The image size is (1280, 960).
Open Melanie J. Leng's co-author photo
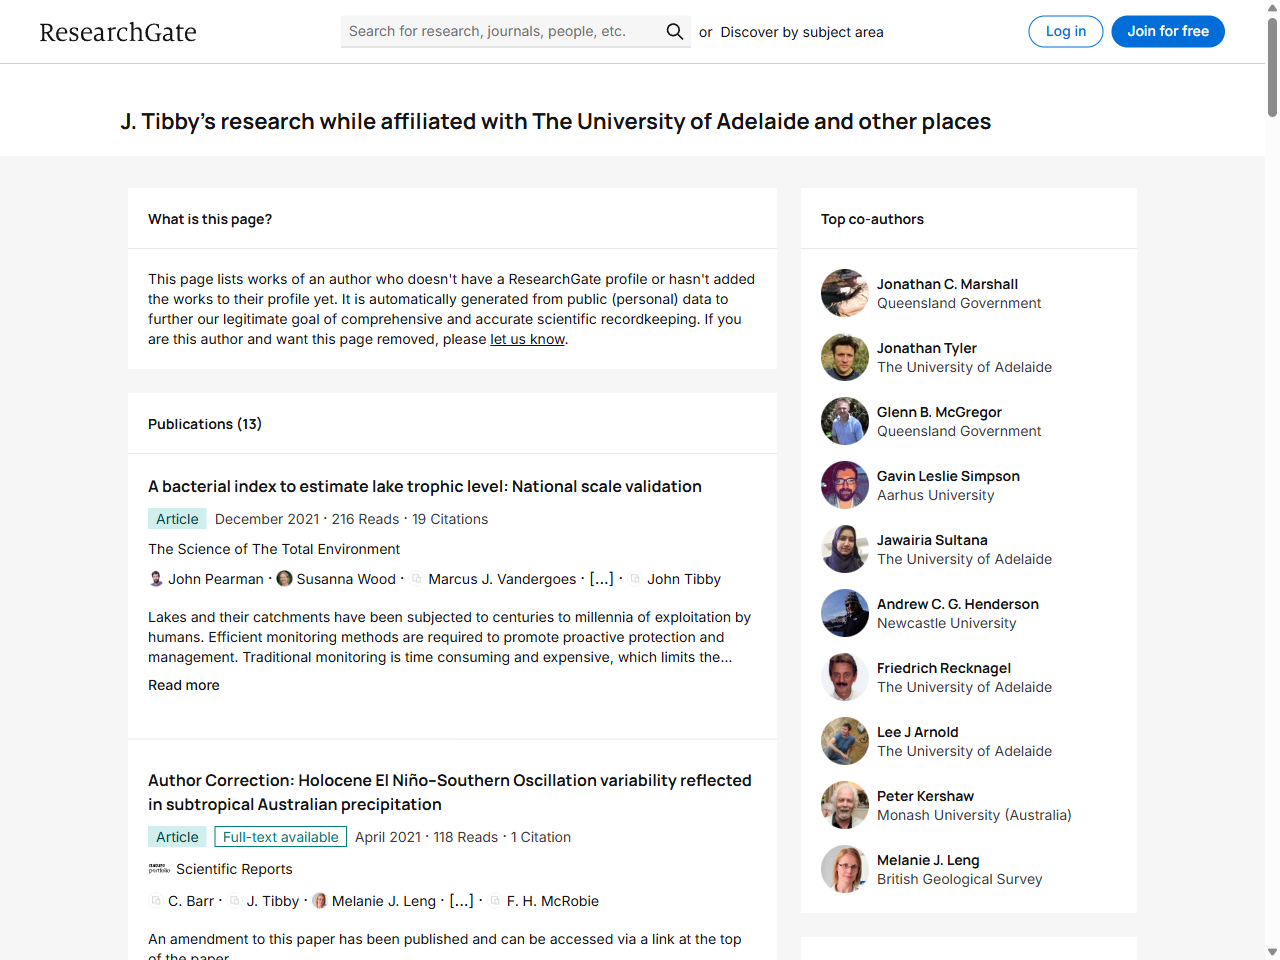pyautogui.click(x=845, y=869)
